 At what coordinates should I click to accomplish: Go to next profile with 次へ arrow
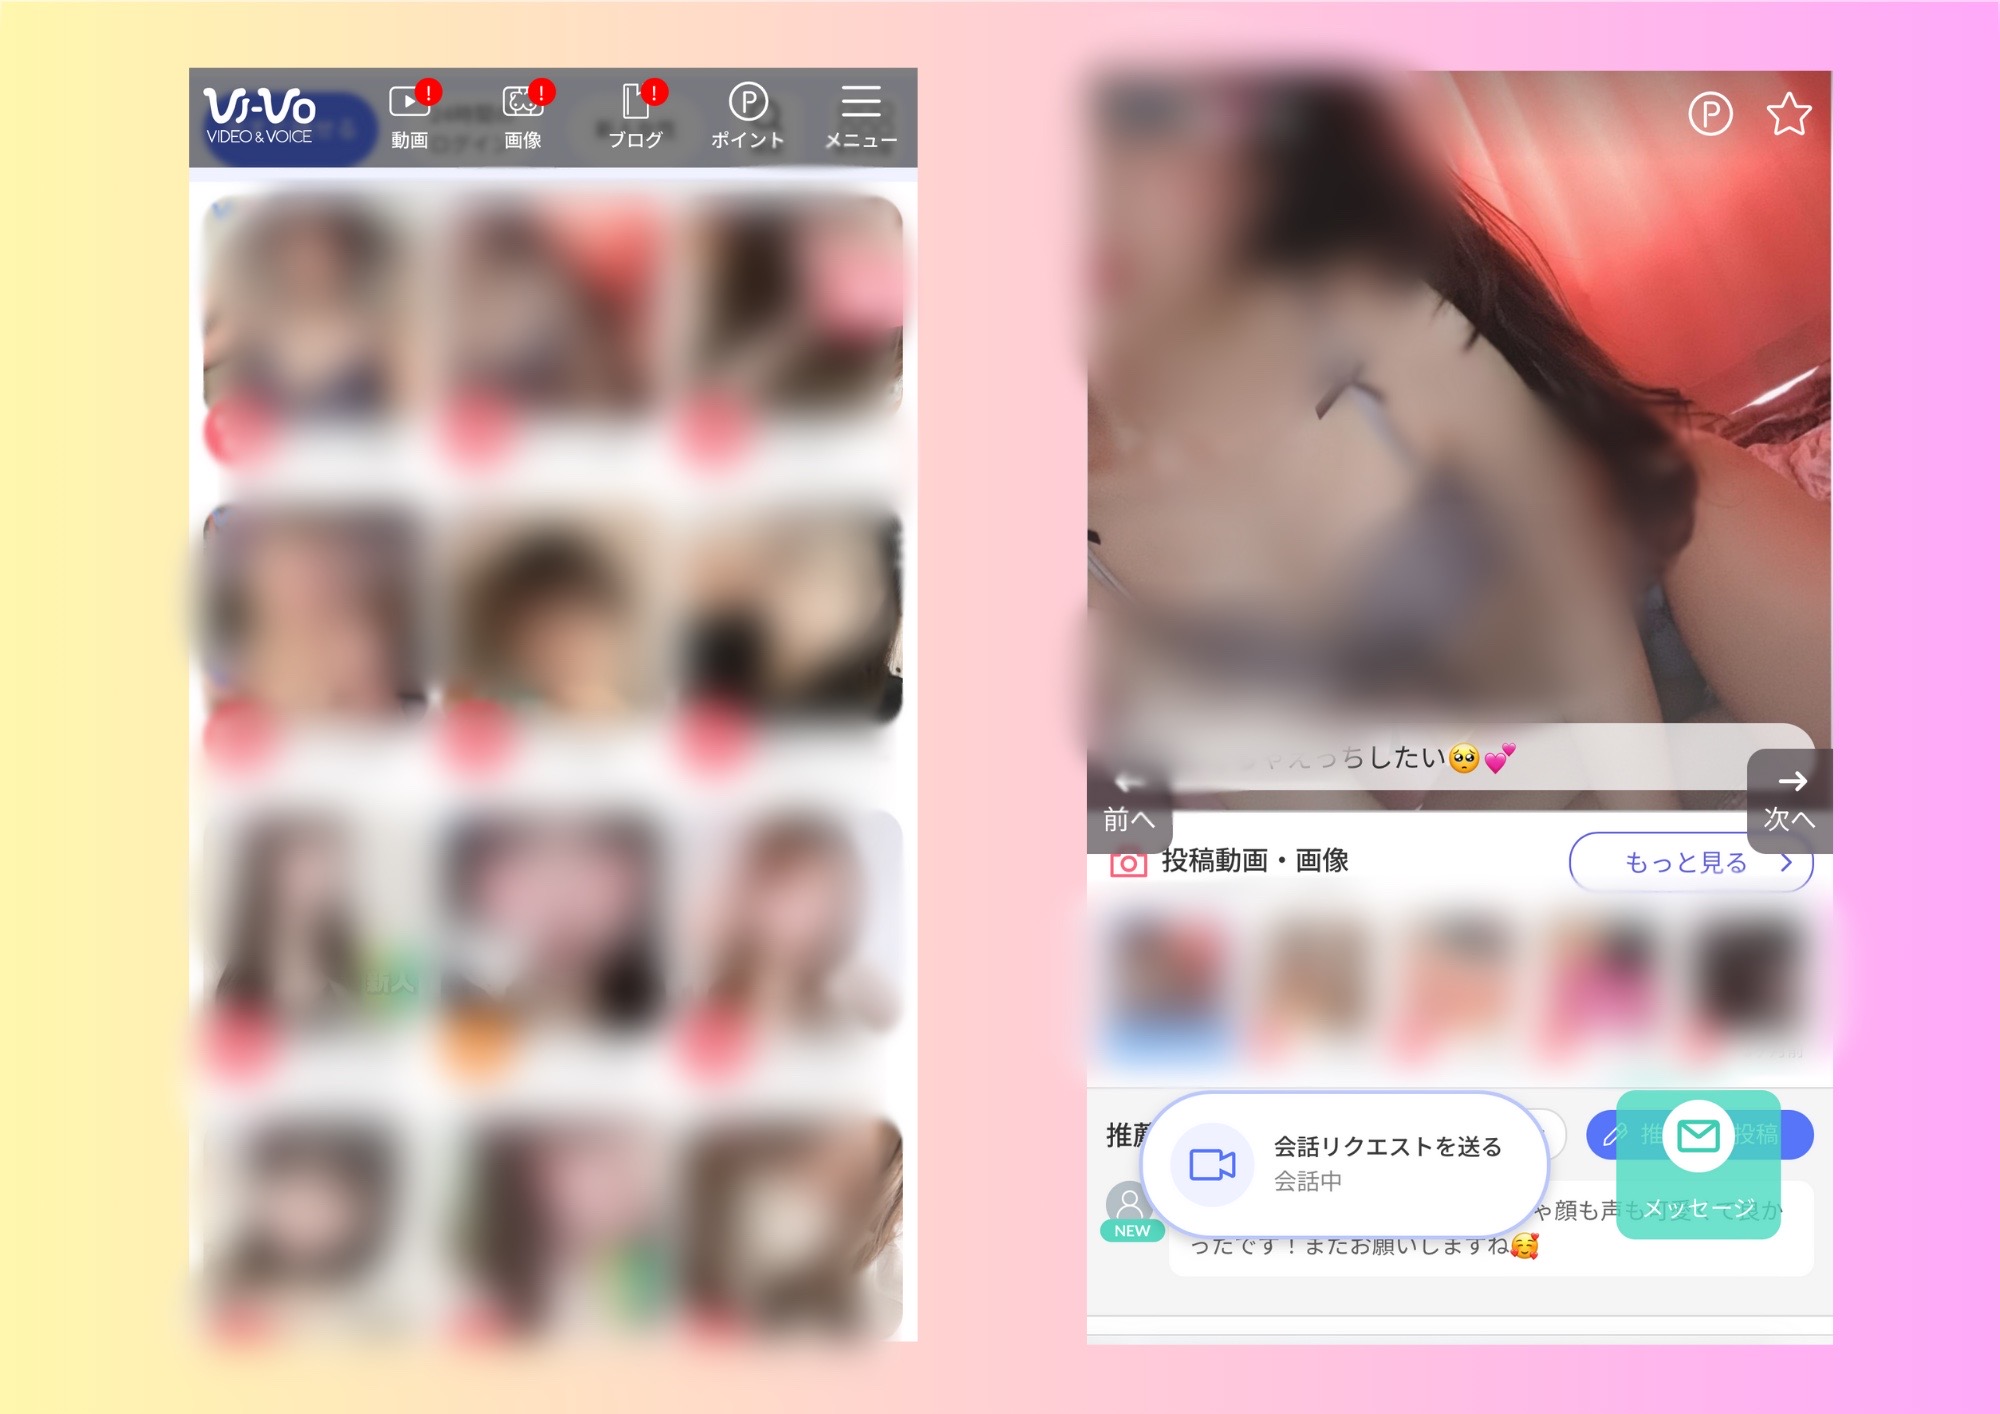(x=1789, y=800)
